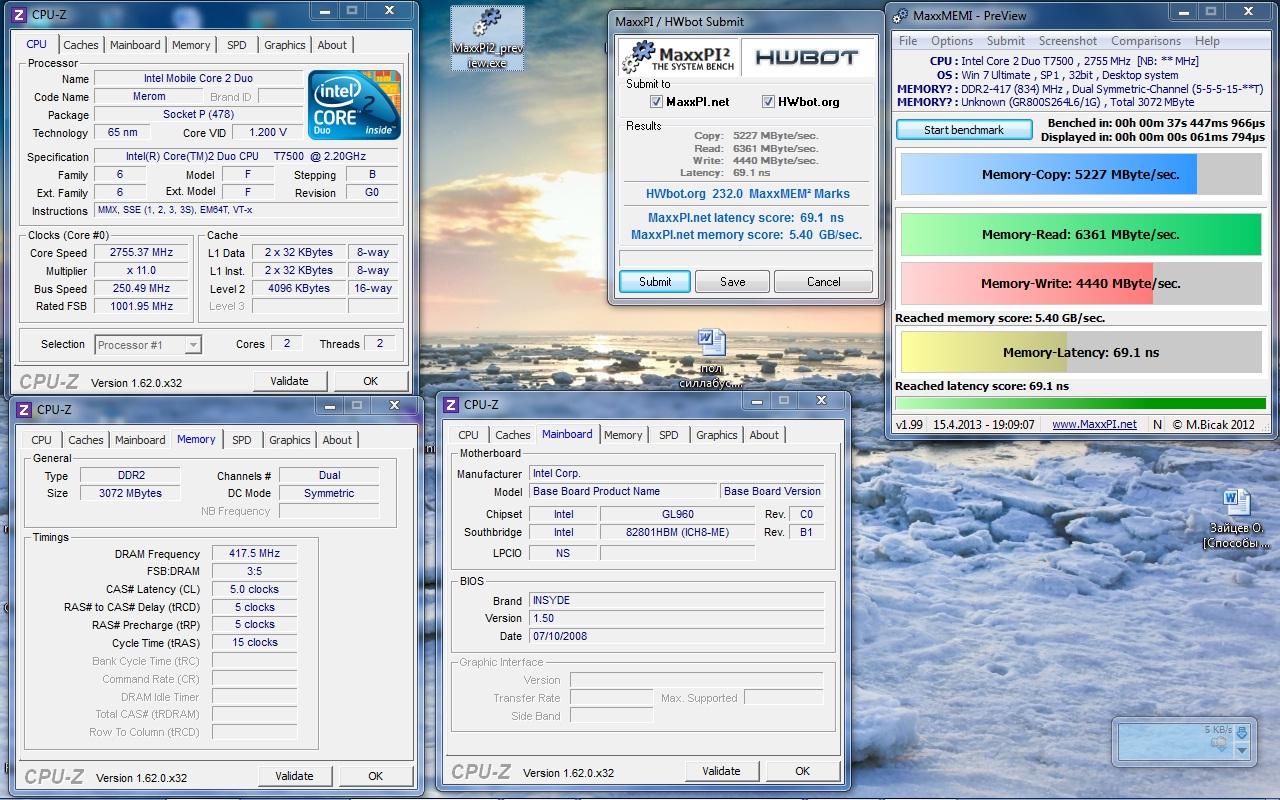Click the Intel Core 2 Duo logo

(355, 105)
